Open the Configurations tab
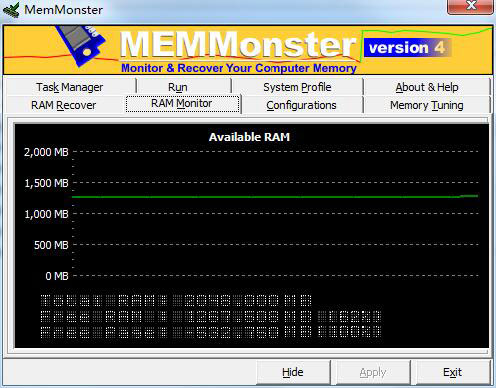This screenshot has height=388, width=496. click(x=301, y=105)
